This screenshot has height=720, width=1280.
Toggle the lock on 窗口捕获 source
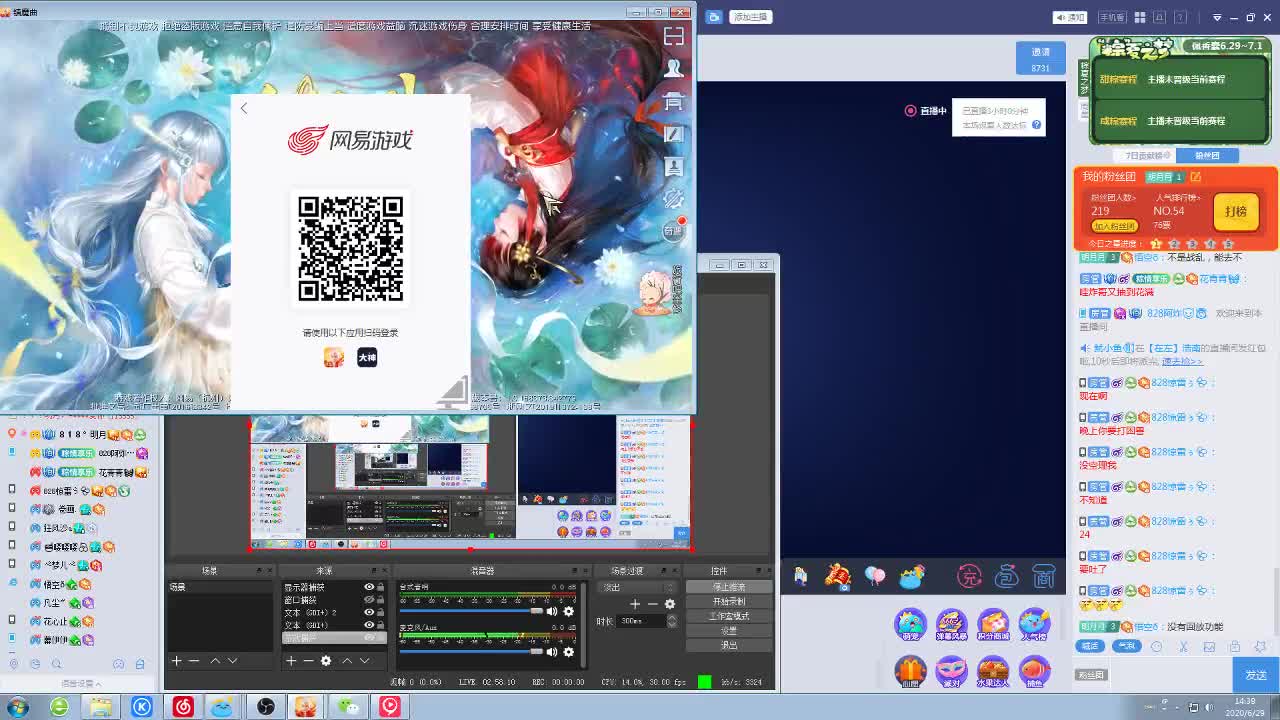pyautogui.click(x=381, y=599)
